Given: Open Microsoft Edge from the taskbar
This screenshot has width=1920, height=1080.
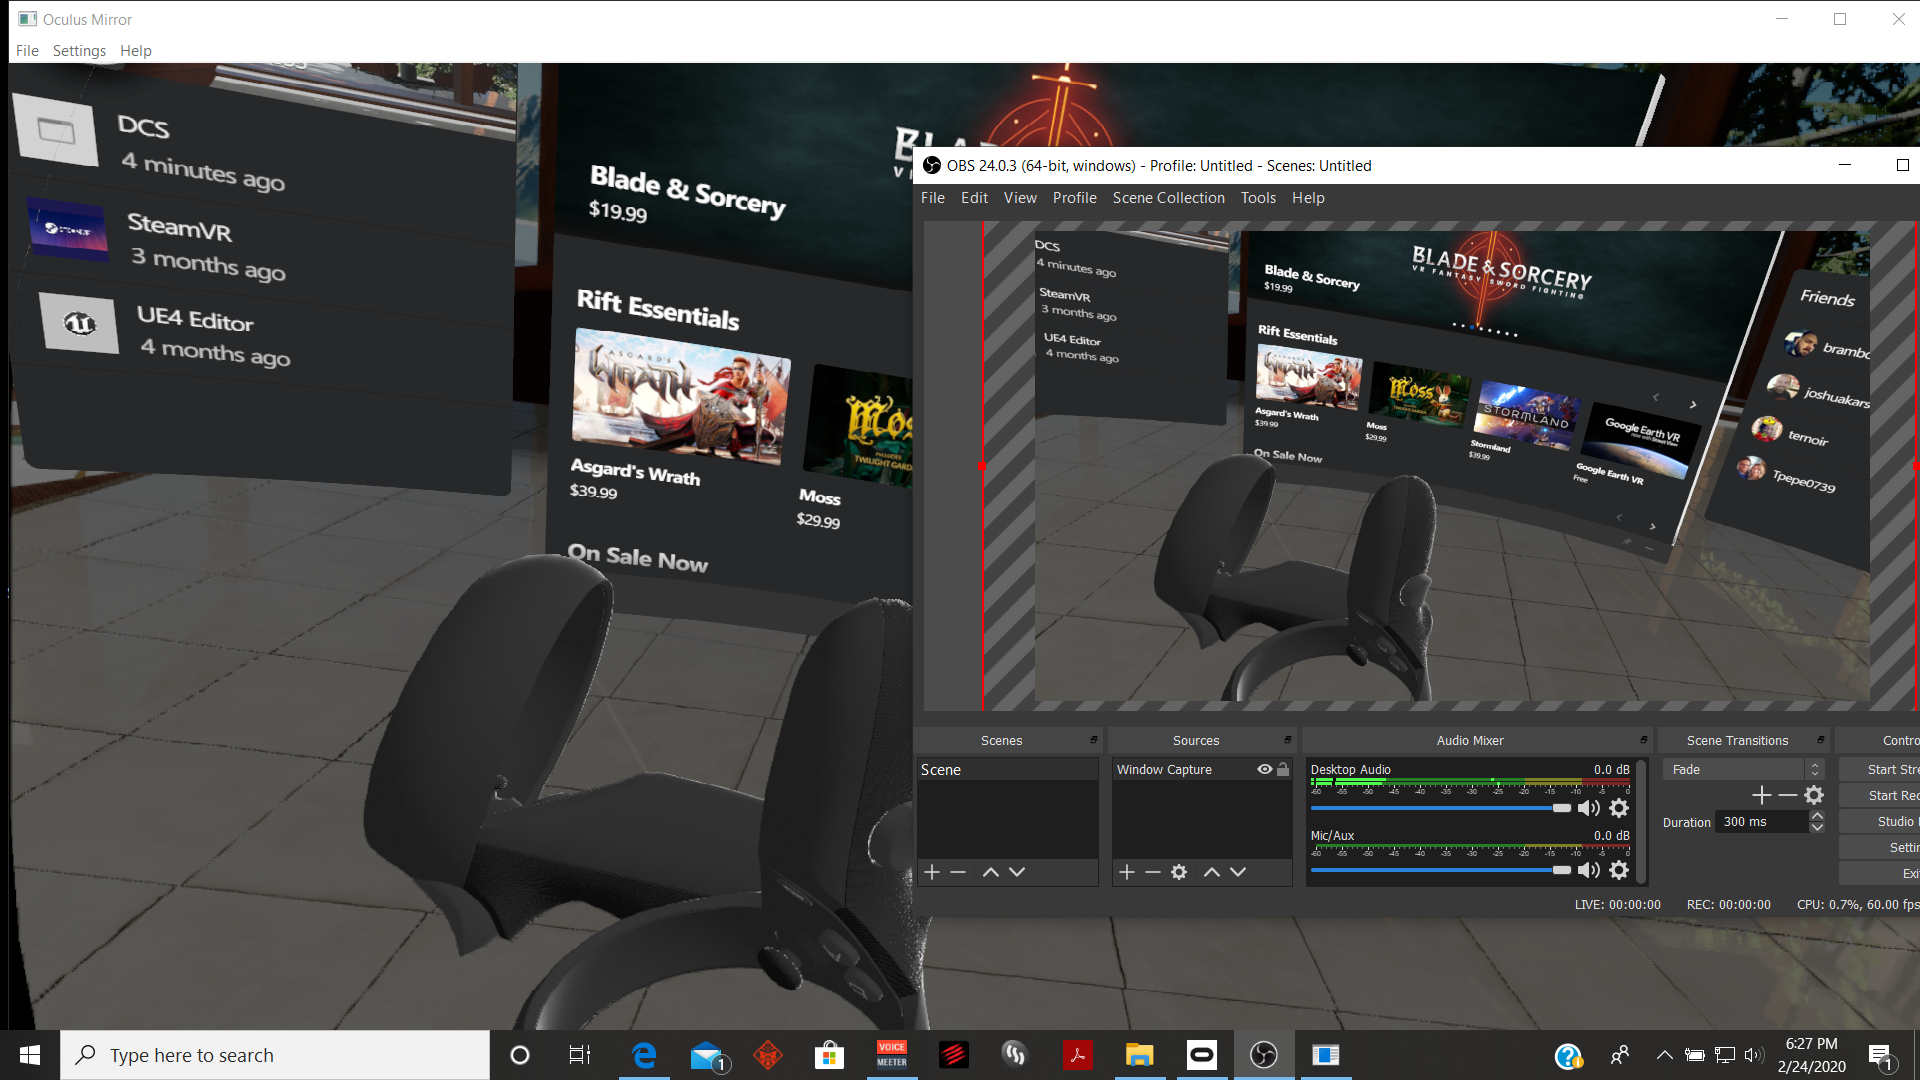Looking at the screenshot, I should pos(644,1055).
